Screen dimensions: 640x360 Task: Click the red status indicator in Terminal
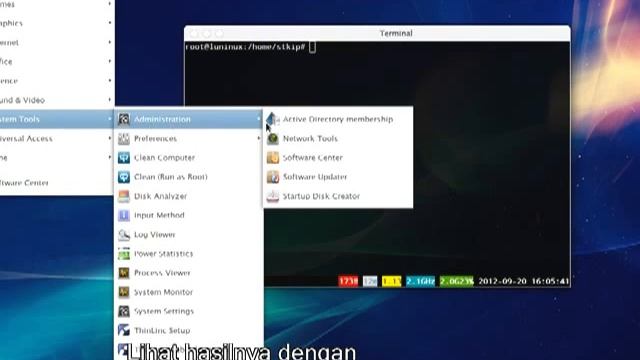click(x=348, y=281)
